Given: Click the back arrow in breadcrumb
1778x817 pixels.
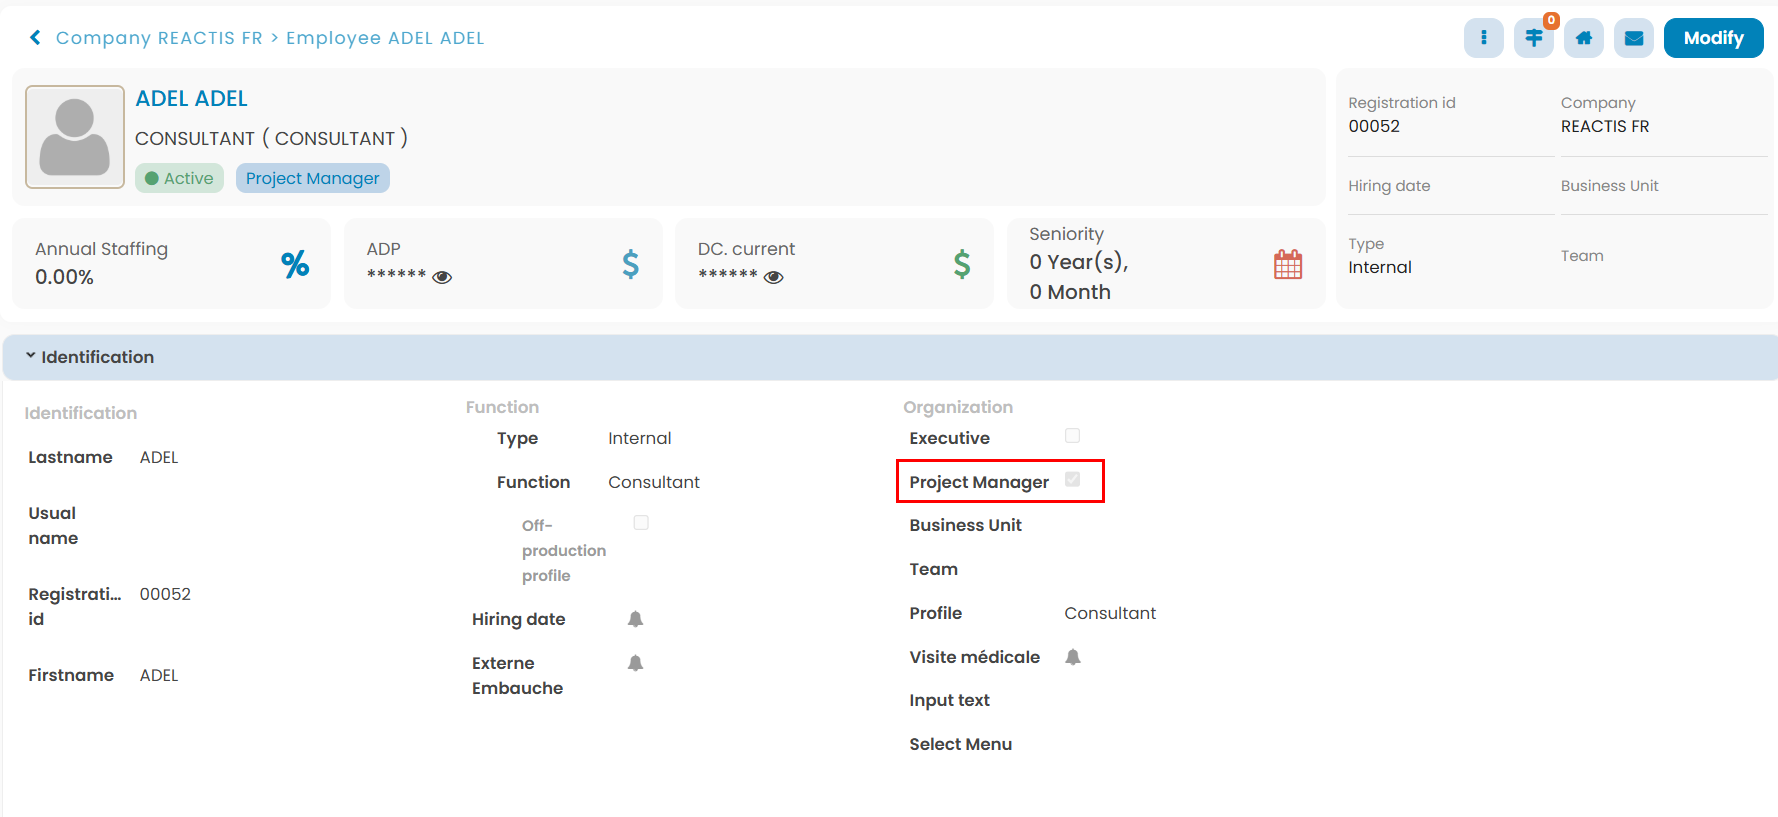Looking at the screenshot, I should 36,38.
